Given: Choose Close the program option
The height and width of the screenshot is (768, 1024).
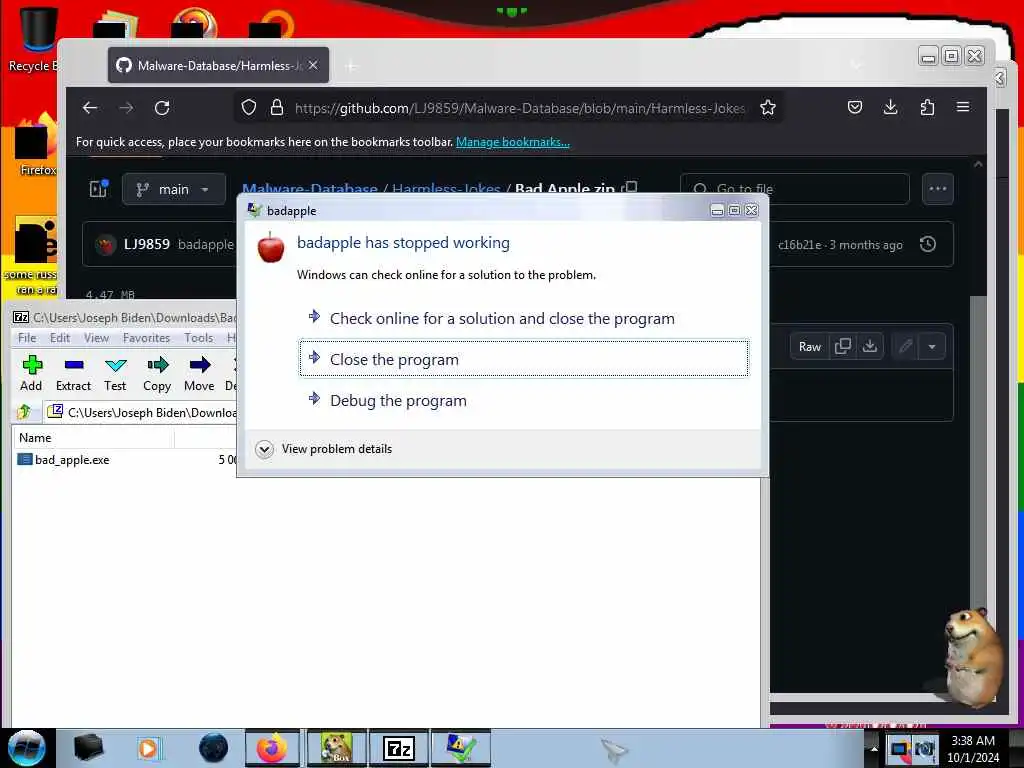Looking at the screenshot, I should point(524,359).
